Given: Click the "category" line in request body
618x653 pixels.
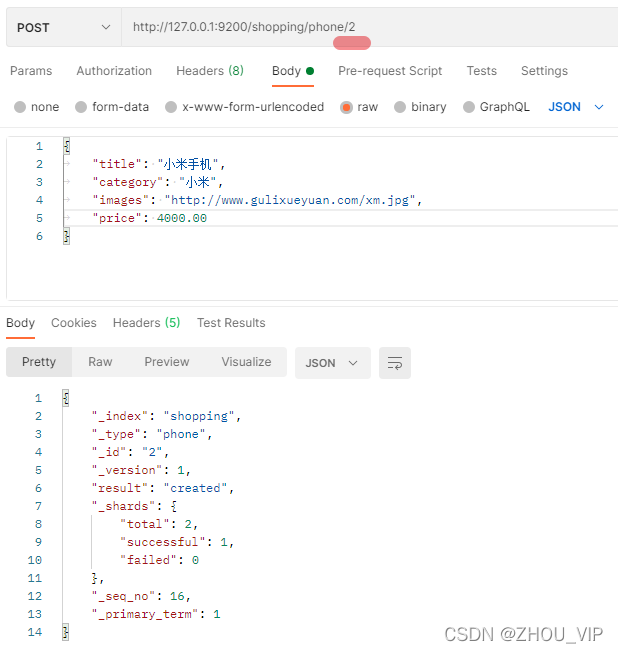Looking at the screenshot, I should pos(158,182).
